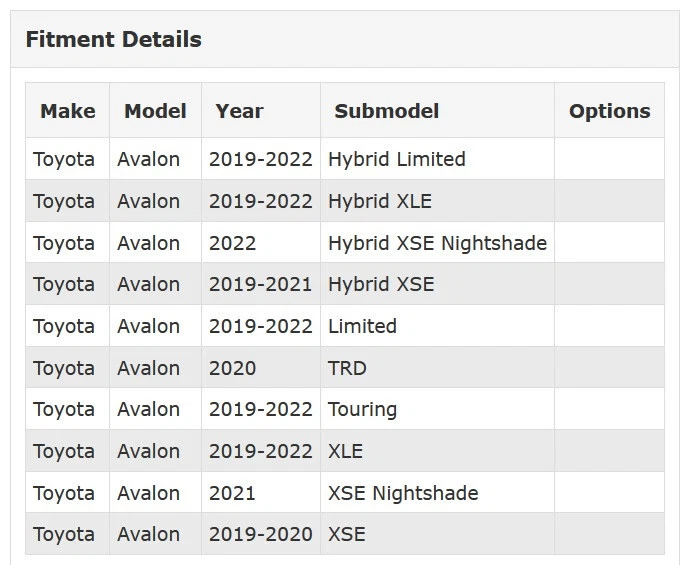This screenshot has height=565, width=694.
Task: Select the TRD submodel cell
Action: pyautogui.click(x=347, y=368)
